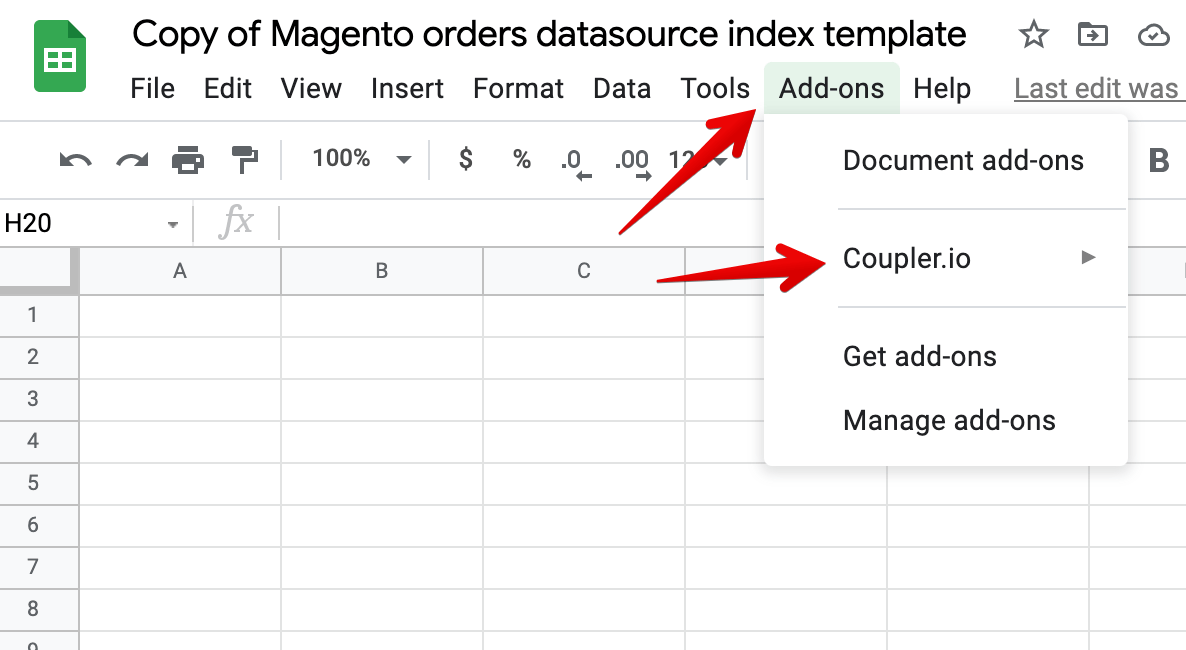
Task: Toggle bold formatting
Action: coord(1159,159)
